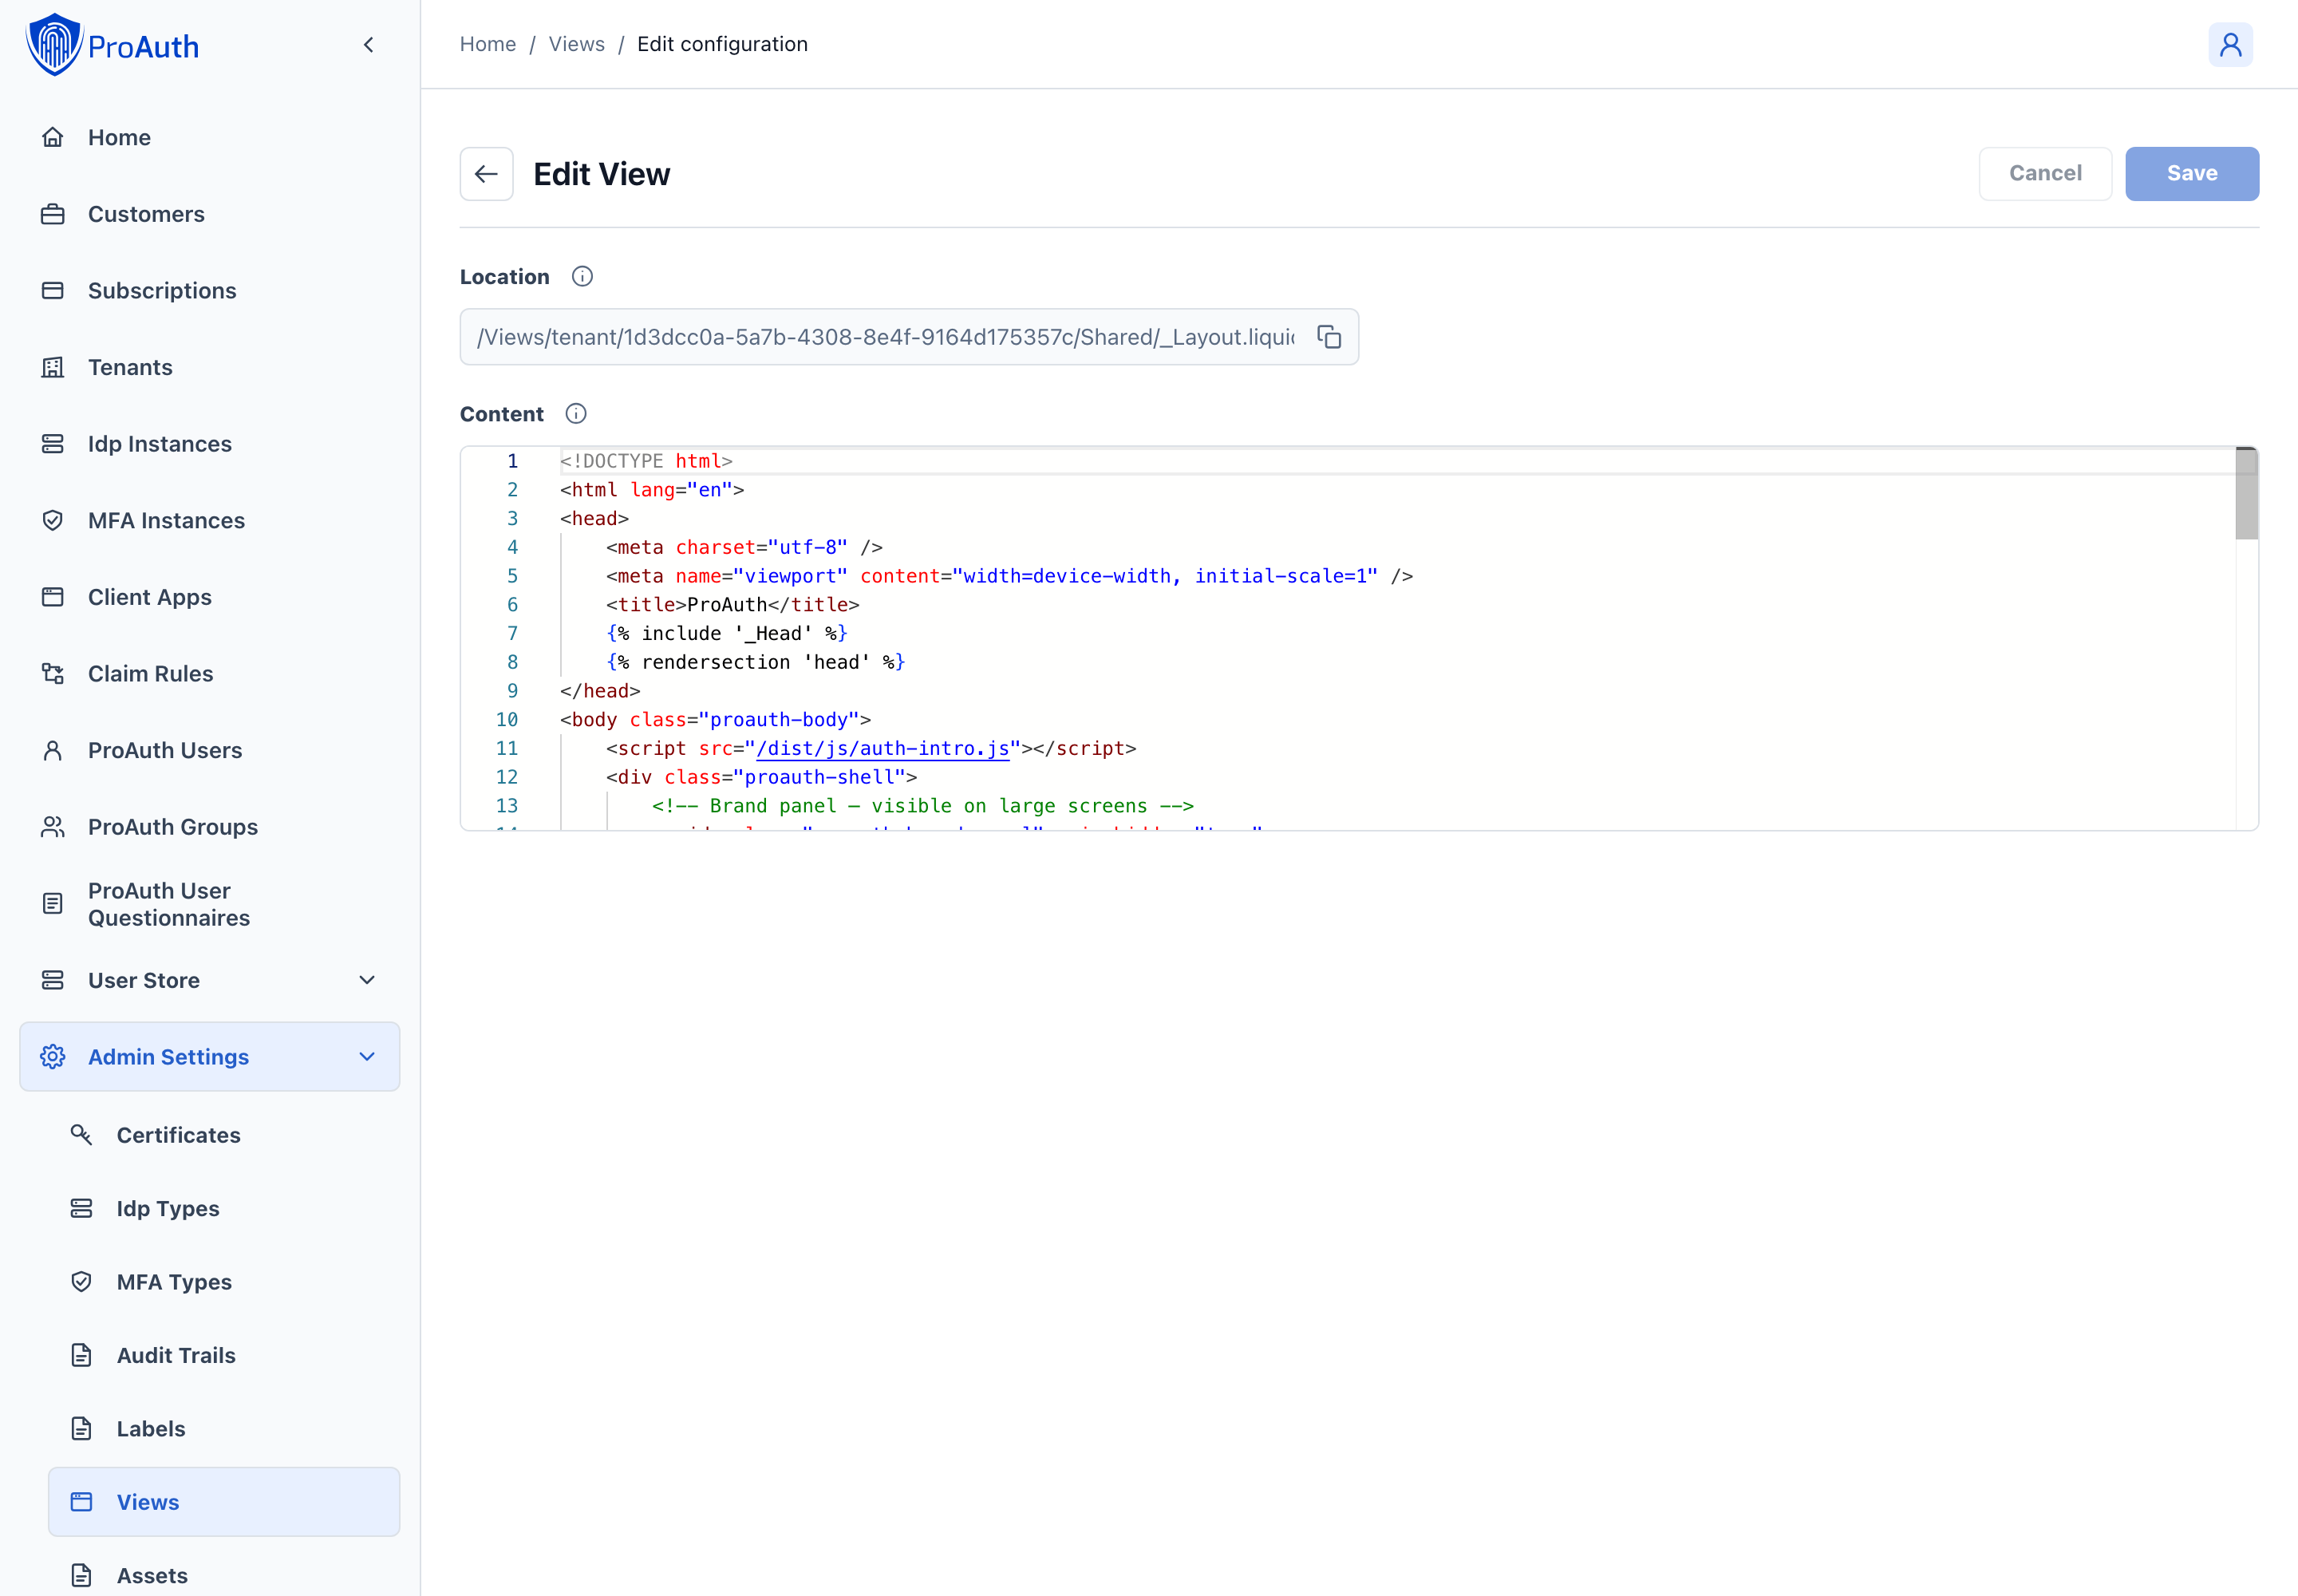Show info tooltip beside Location label
Viewport: 2298px width, 1596px height.
[x=582, y=277]
